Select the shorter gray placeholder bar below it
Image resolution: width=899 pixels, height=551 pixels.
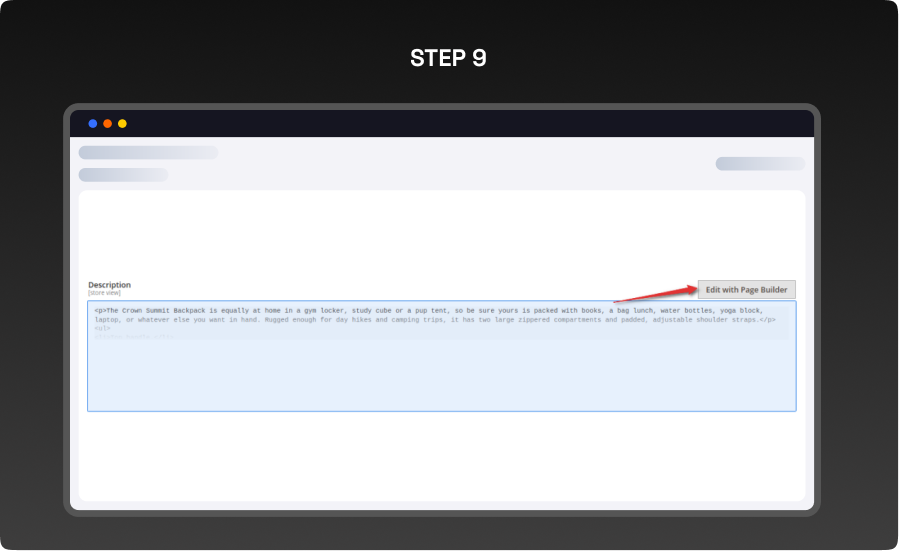[123, 175]
